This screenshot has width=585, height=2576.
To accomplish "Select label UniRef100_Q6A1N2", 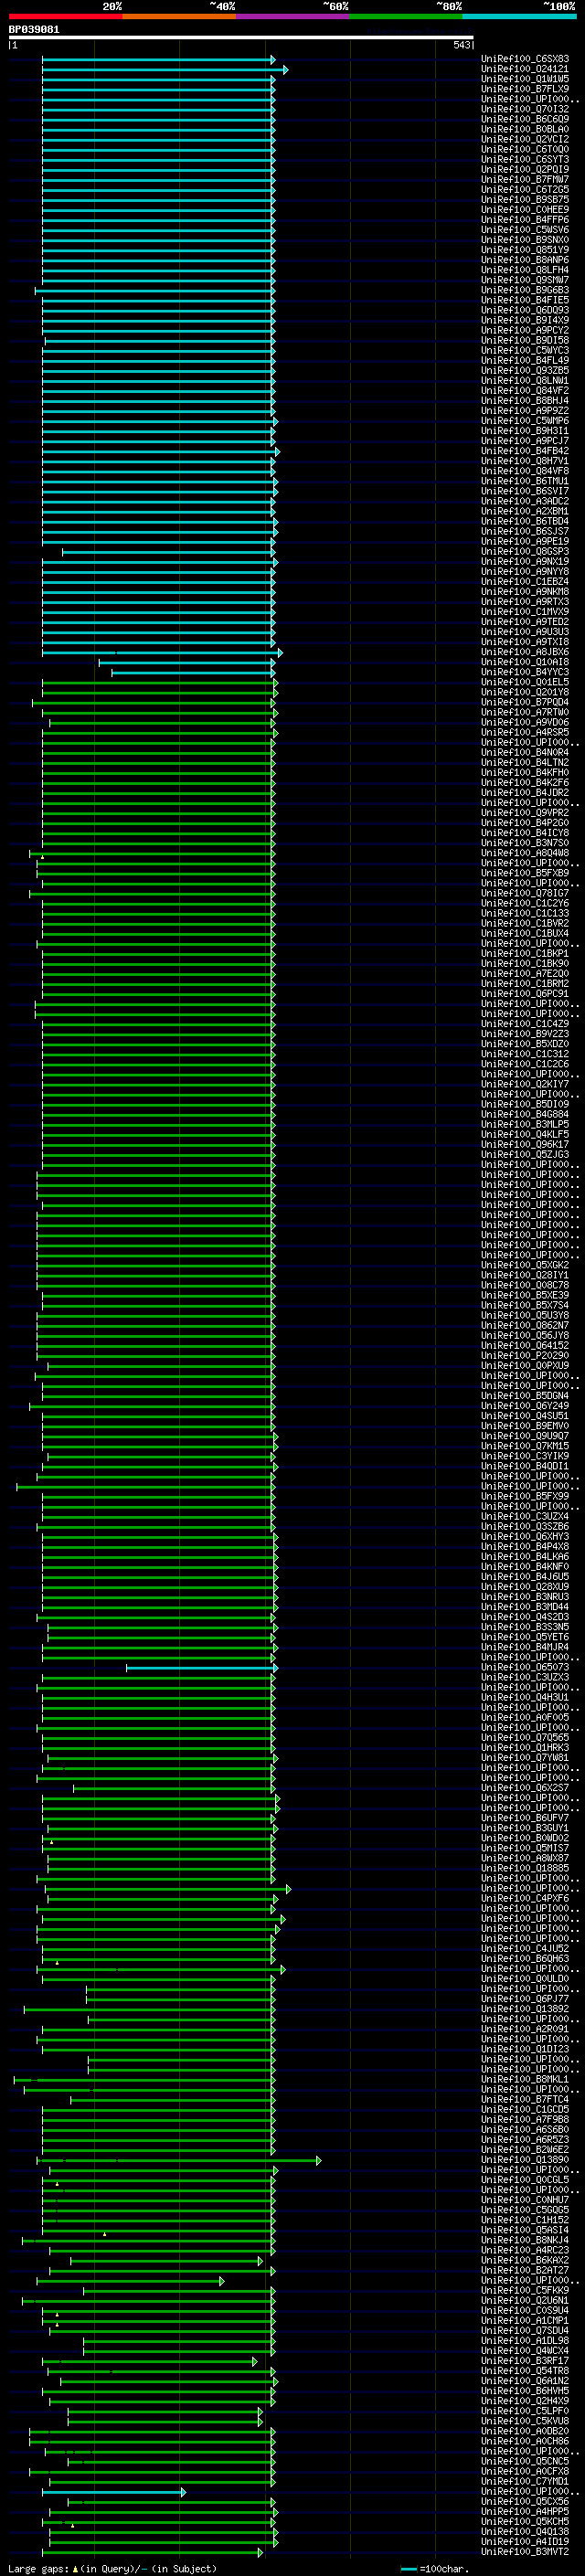I will coord(525,2381).
